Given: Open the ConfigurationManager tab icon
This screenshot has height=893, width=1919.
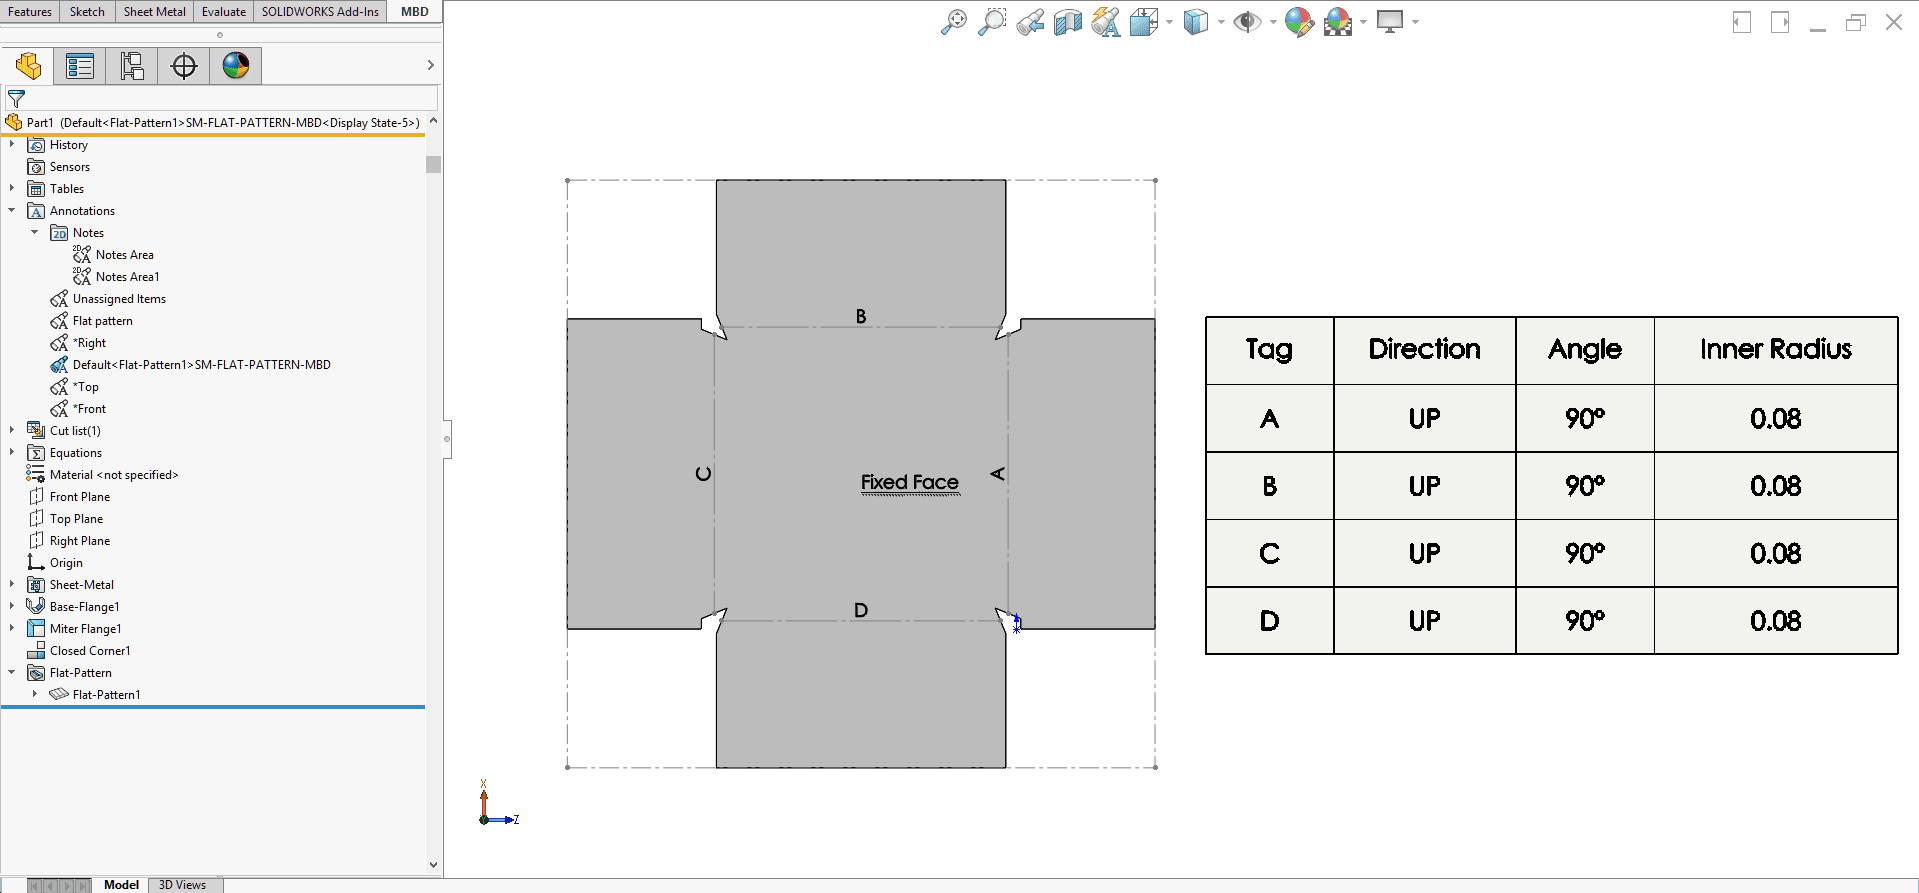Looking at the screenshot, I should pos(132,66).
